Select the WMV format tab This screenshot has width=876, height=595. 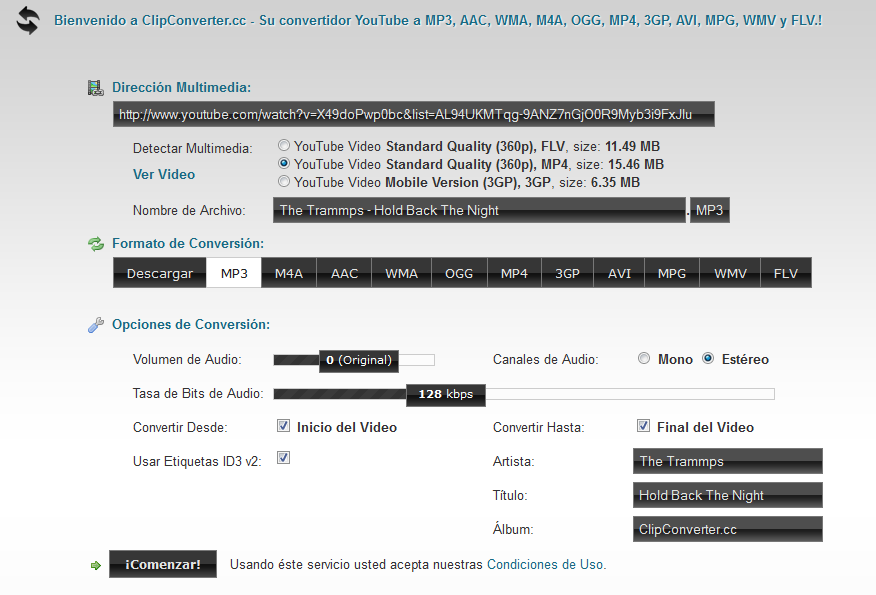(730, 273)
